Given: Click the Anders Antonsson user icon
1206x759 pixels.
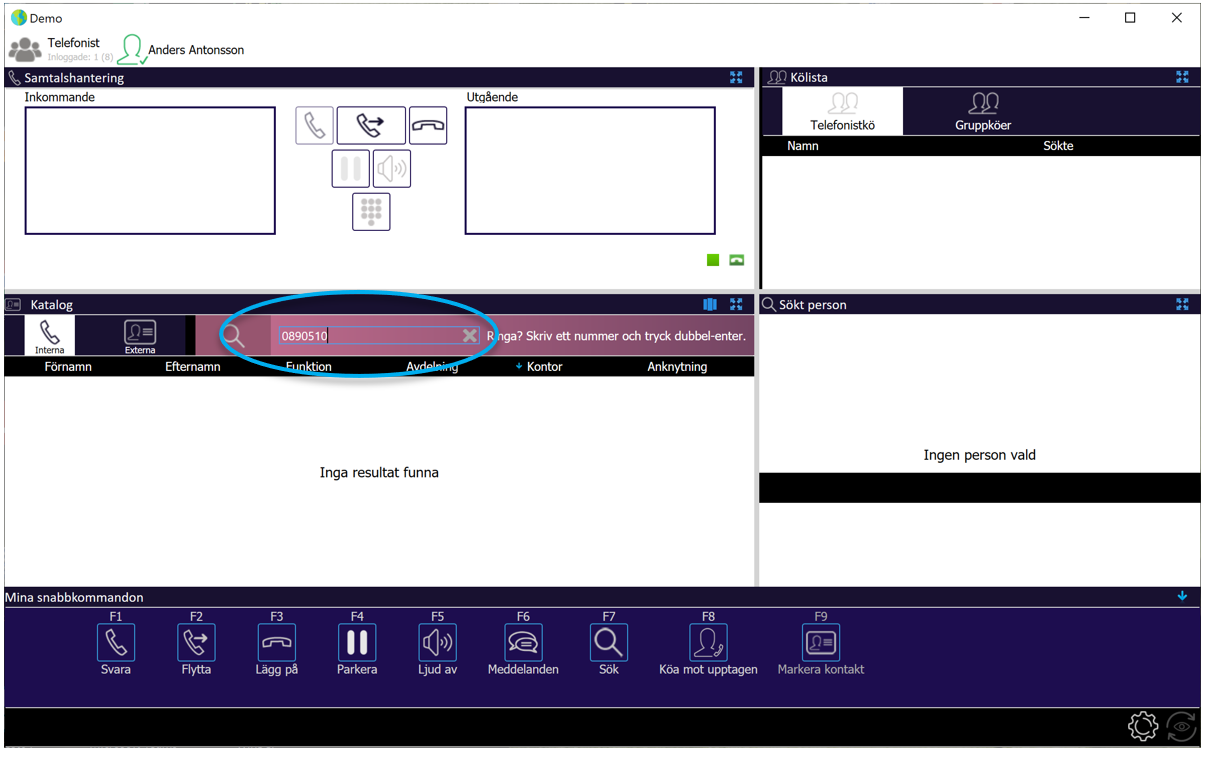Looking at the screenshot, I should (131, 50).
